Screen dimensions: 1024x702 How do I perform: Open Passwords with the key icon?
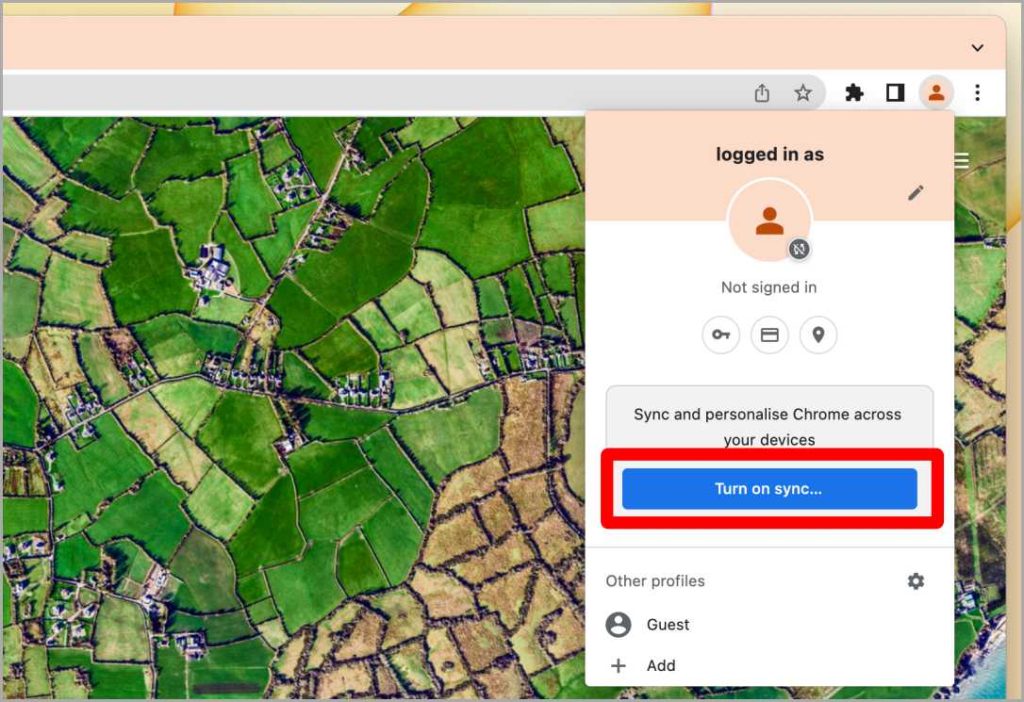[x=721, y=335]
